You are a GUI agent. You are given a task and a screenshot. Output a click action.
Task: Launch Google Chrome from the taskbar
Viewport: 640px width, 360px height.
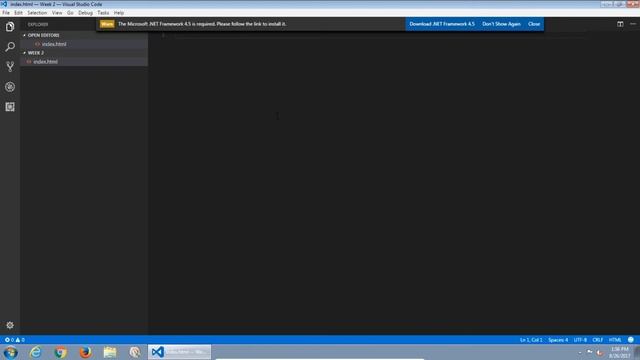coord(60,352)
